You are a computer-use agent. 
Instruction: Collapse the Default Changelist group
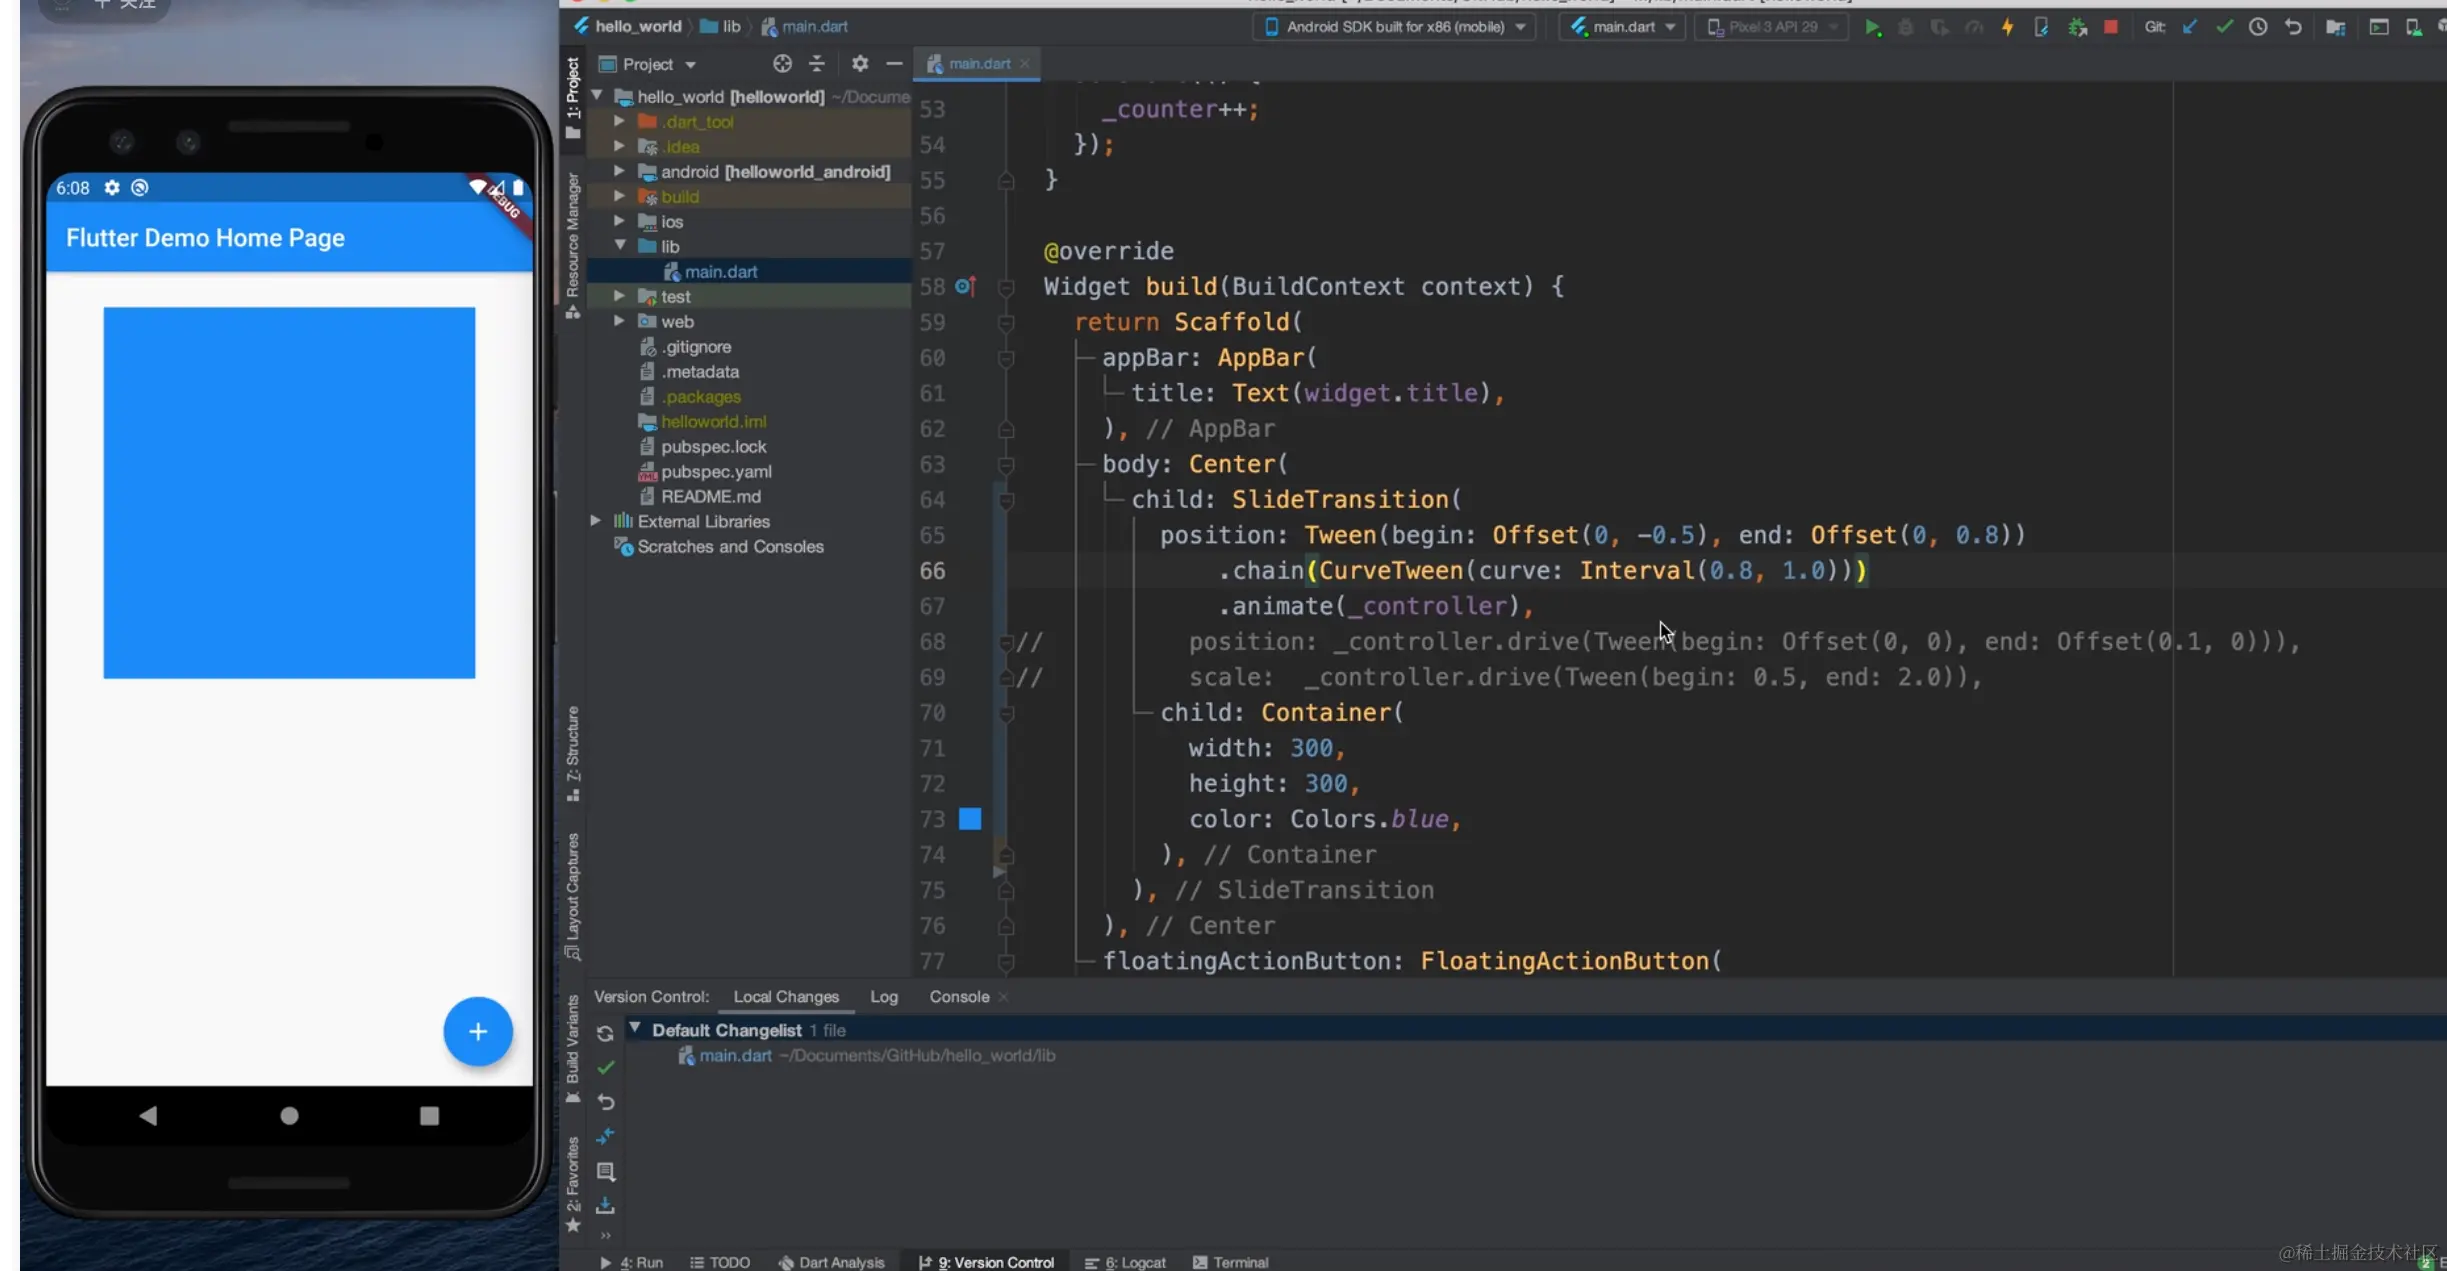coord(635,1029)
